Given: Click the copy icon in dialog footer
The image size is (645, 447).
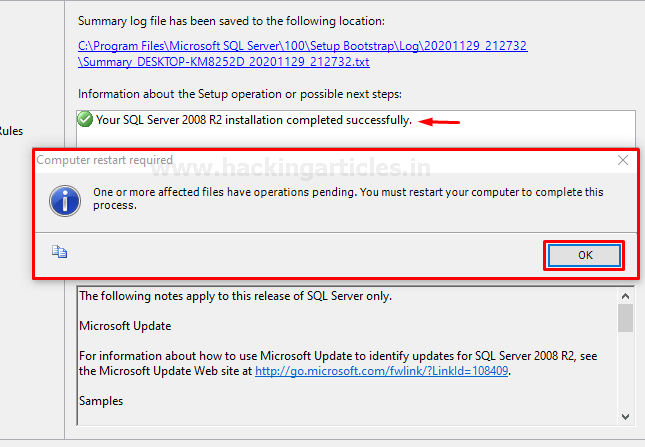Looking at the screenshot, I should (x=60, y=253).
